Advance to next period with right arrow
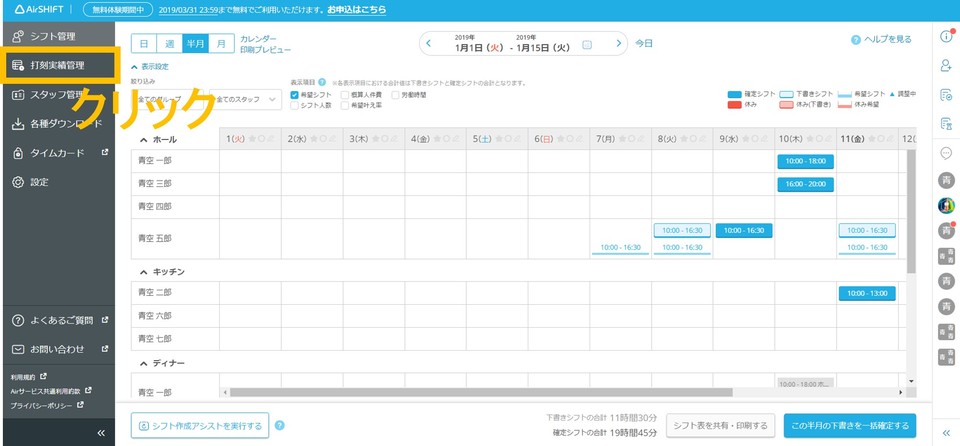Screen dimensions: 960x446 (620, 44)
